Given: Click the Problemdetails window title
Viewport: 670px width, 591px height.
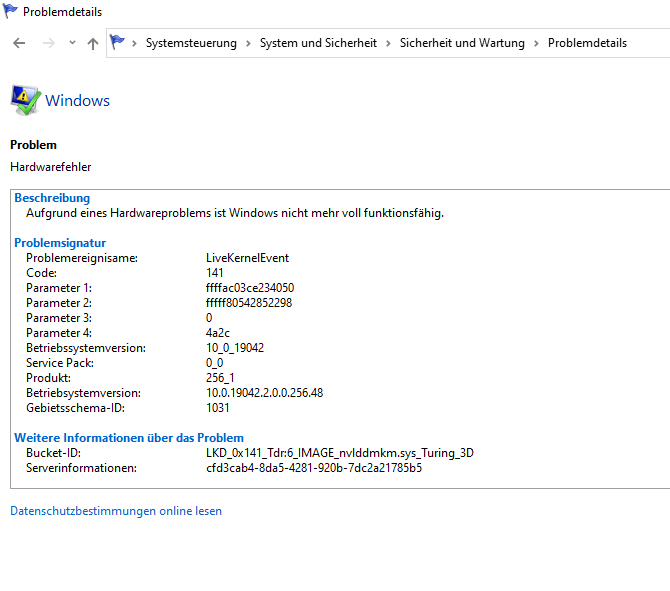Looking at the screenshot, I should 62,12.
